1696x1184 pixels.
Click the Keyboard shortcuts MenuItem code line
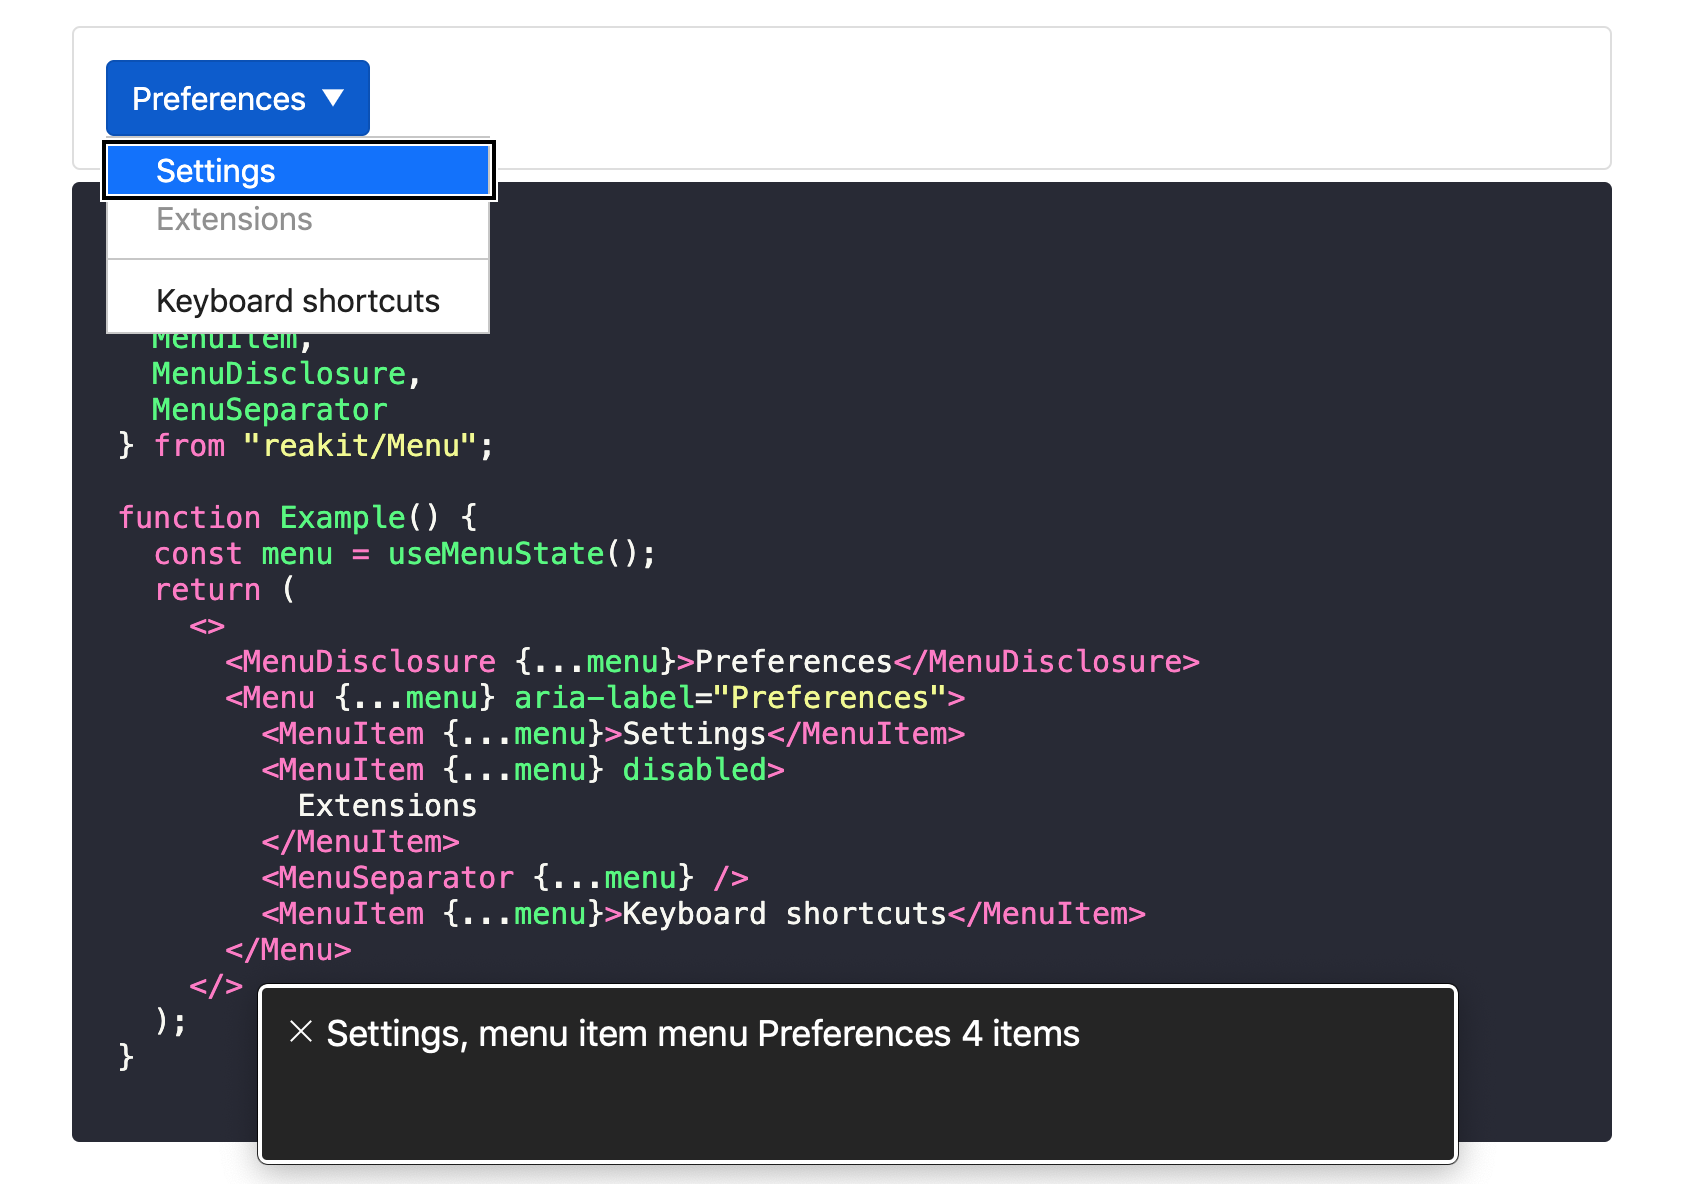(703, 914)
